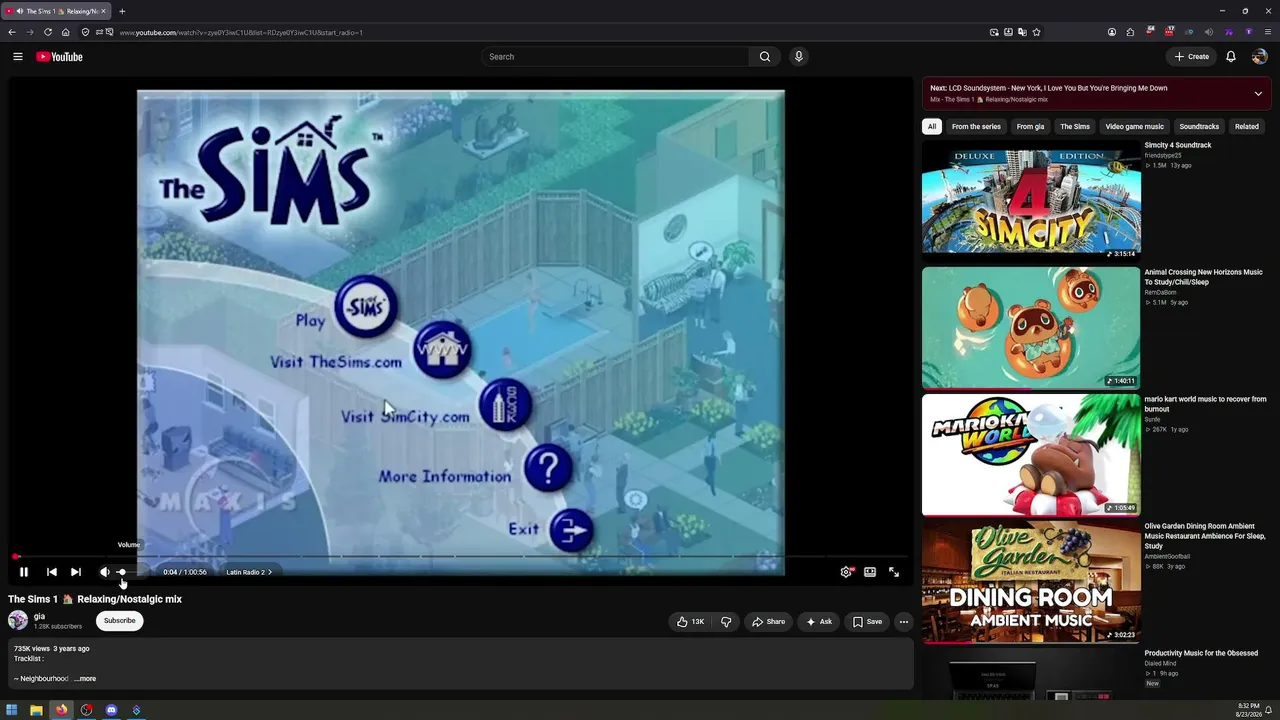This screenshot has width=1280, height=720.
Task: Pause the video
Action: [24, 572]
